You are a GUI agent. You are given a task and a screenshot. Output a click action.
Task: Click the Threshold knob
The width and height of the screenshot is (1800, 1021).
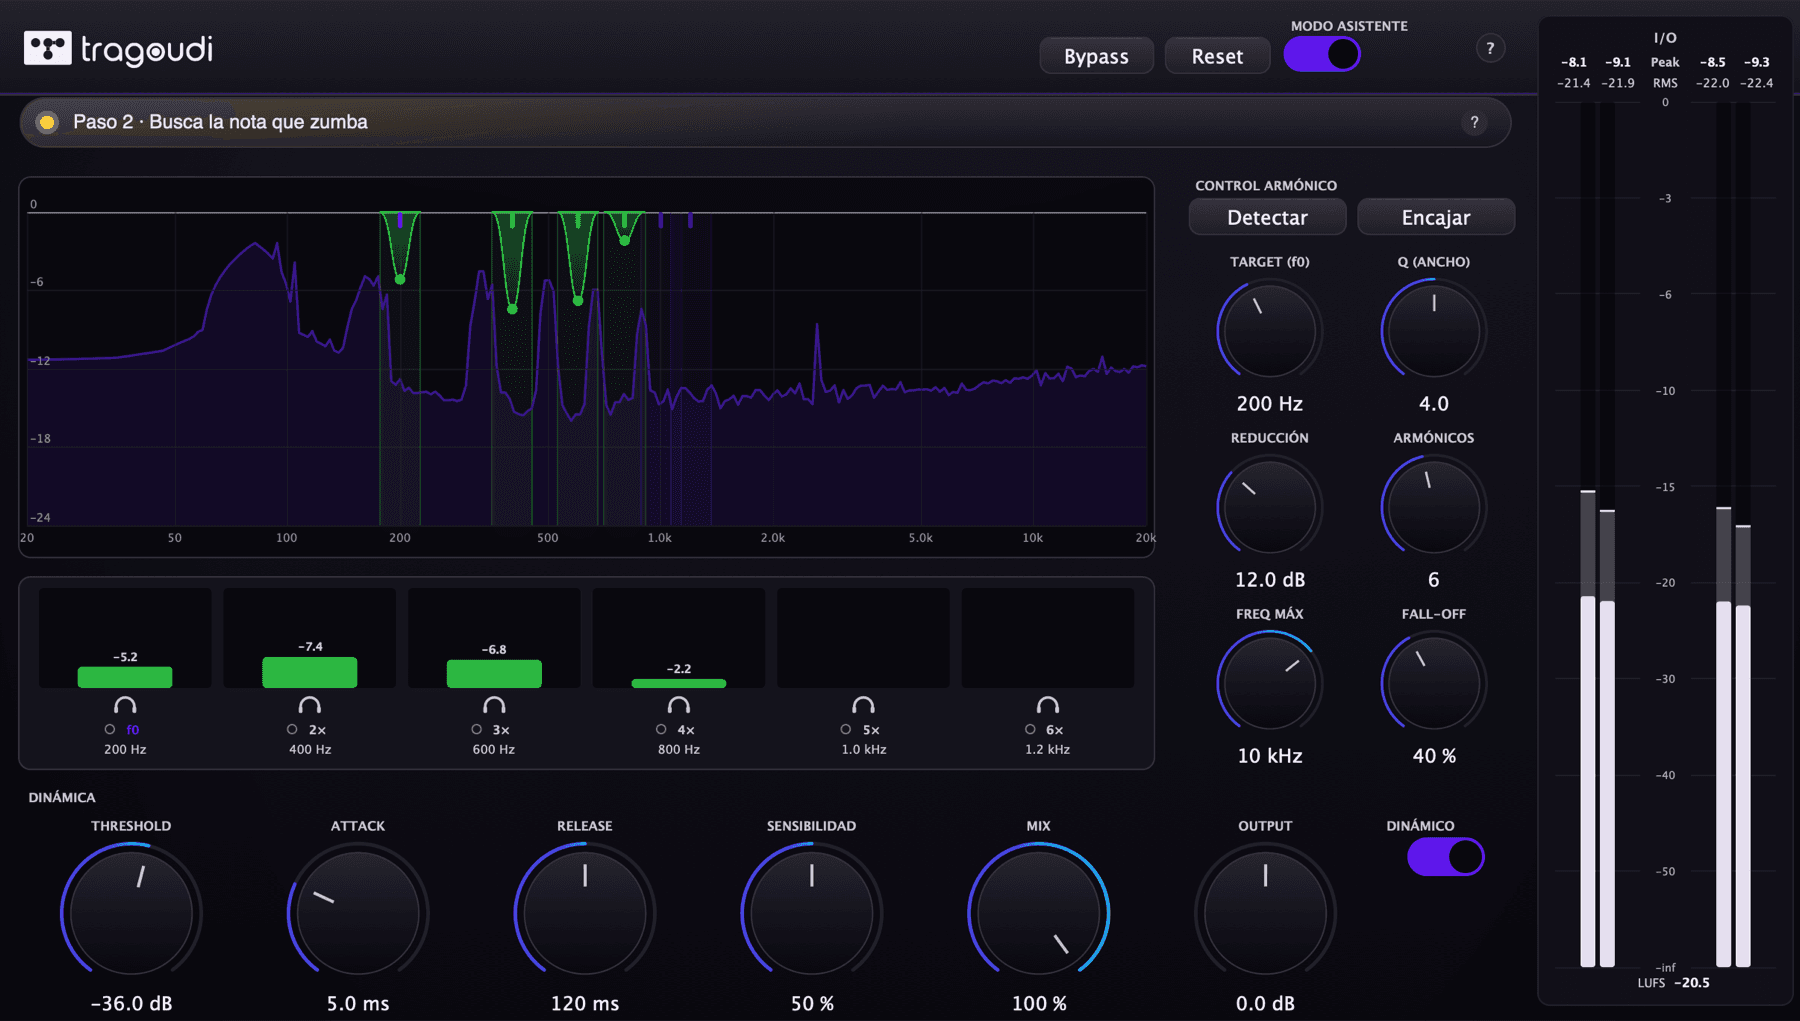pyautogui.click(x=131, y=912)
